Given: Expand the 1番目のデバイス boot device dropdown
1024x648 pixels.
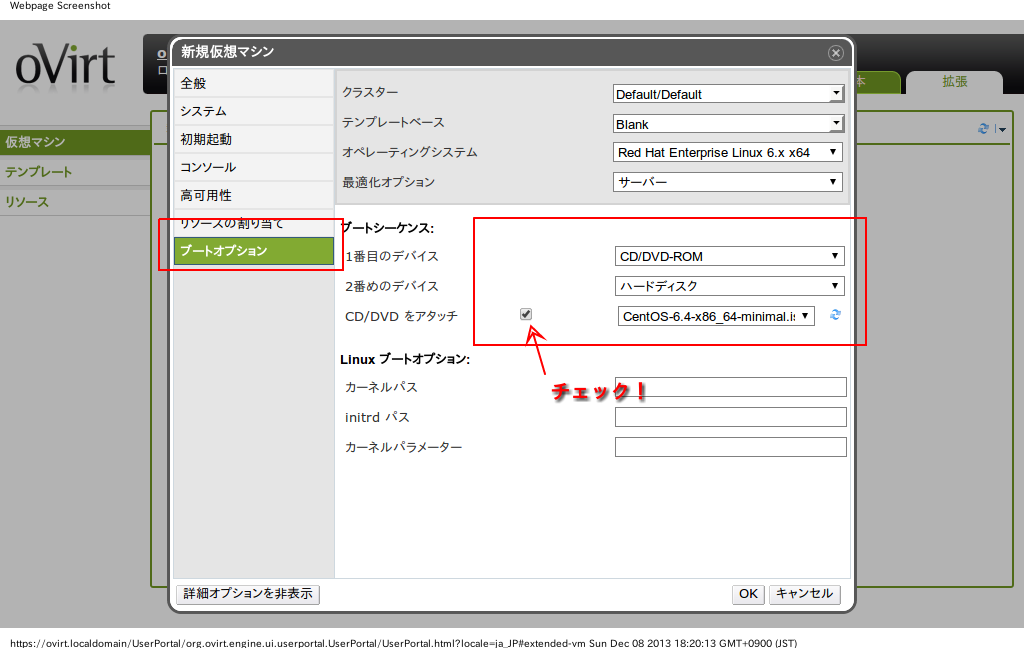Looking at the screenshot, I should pos(730,256).
